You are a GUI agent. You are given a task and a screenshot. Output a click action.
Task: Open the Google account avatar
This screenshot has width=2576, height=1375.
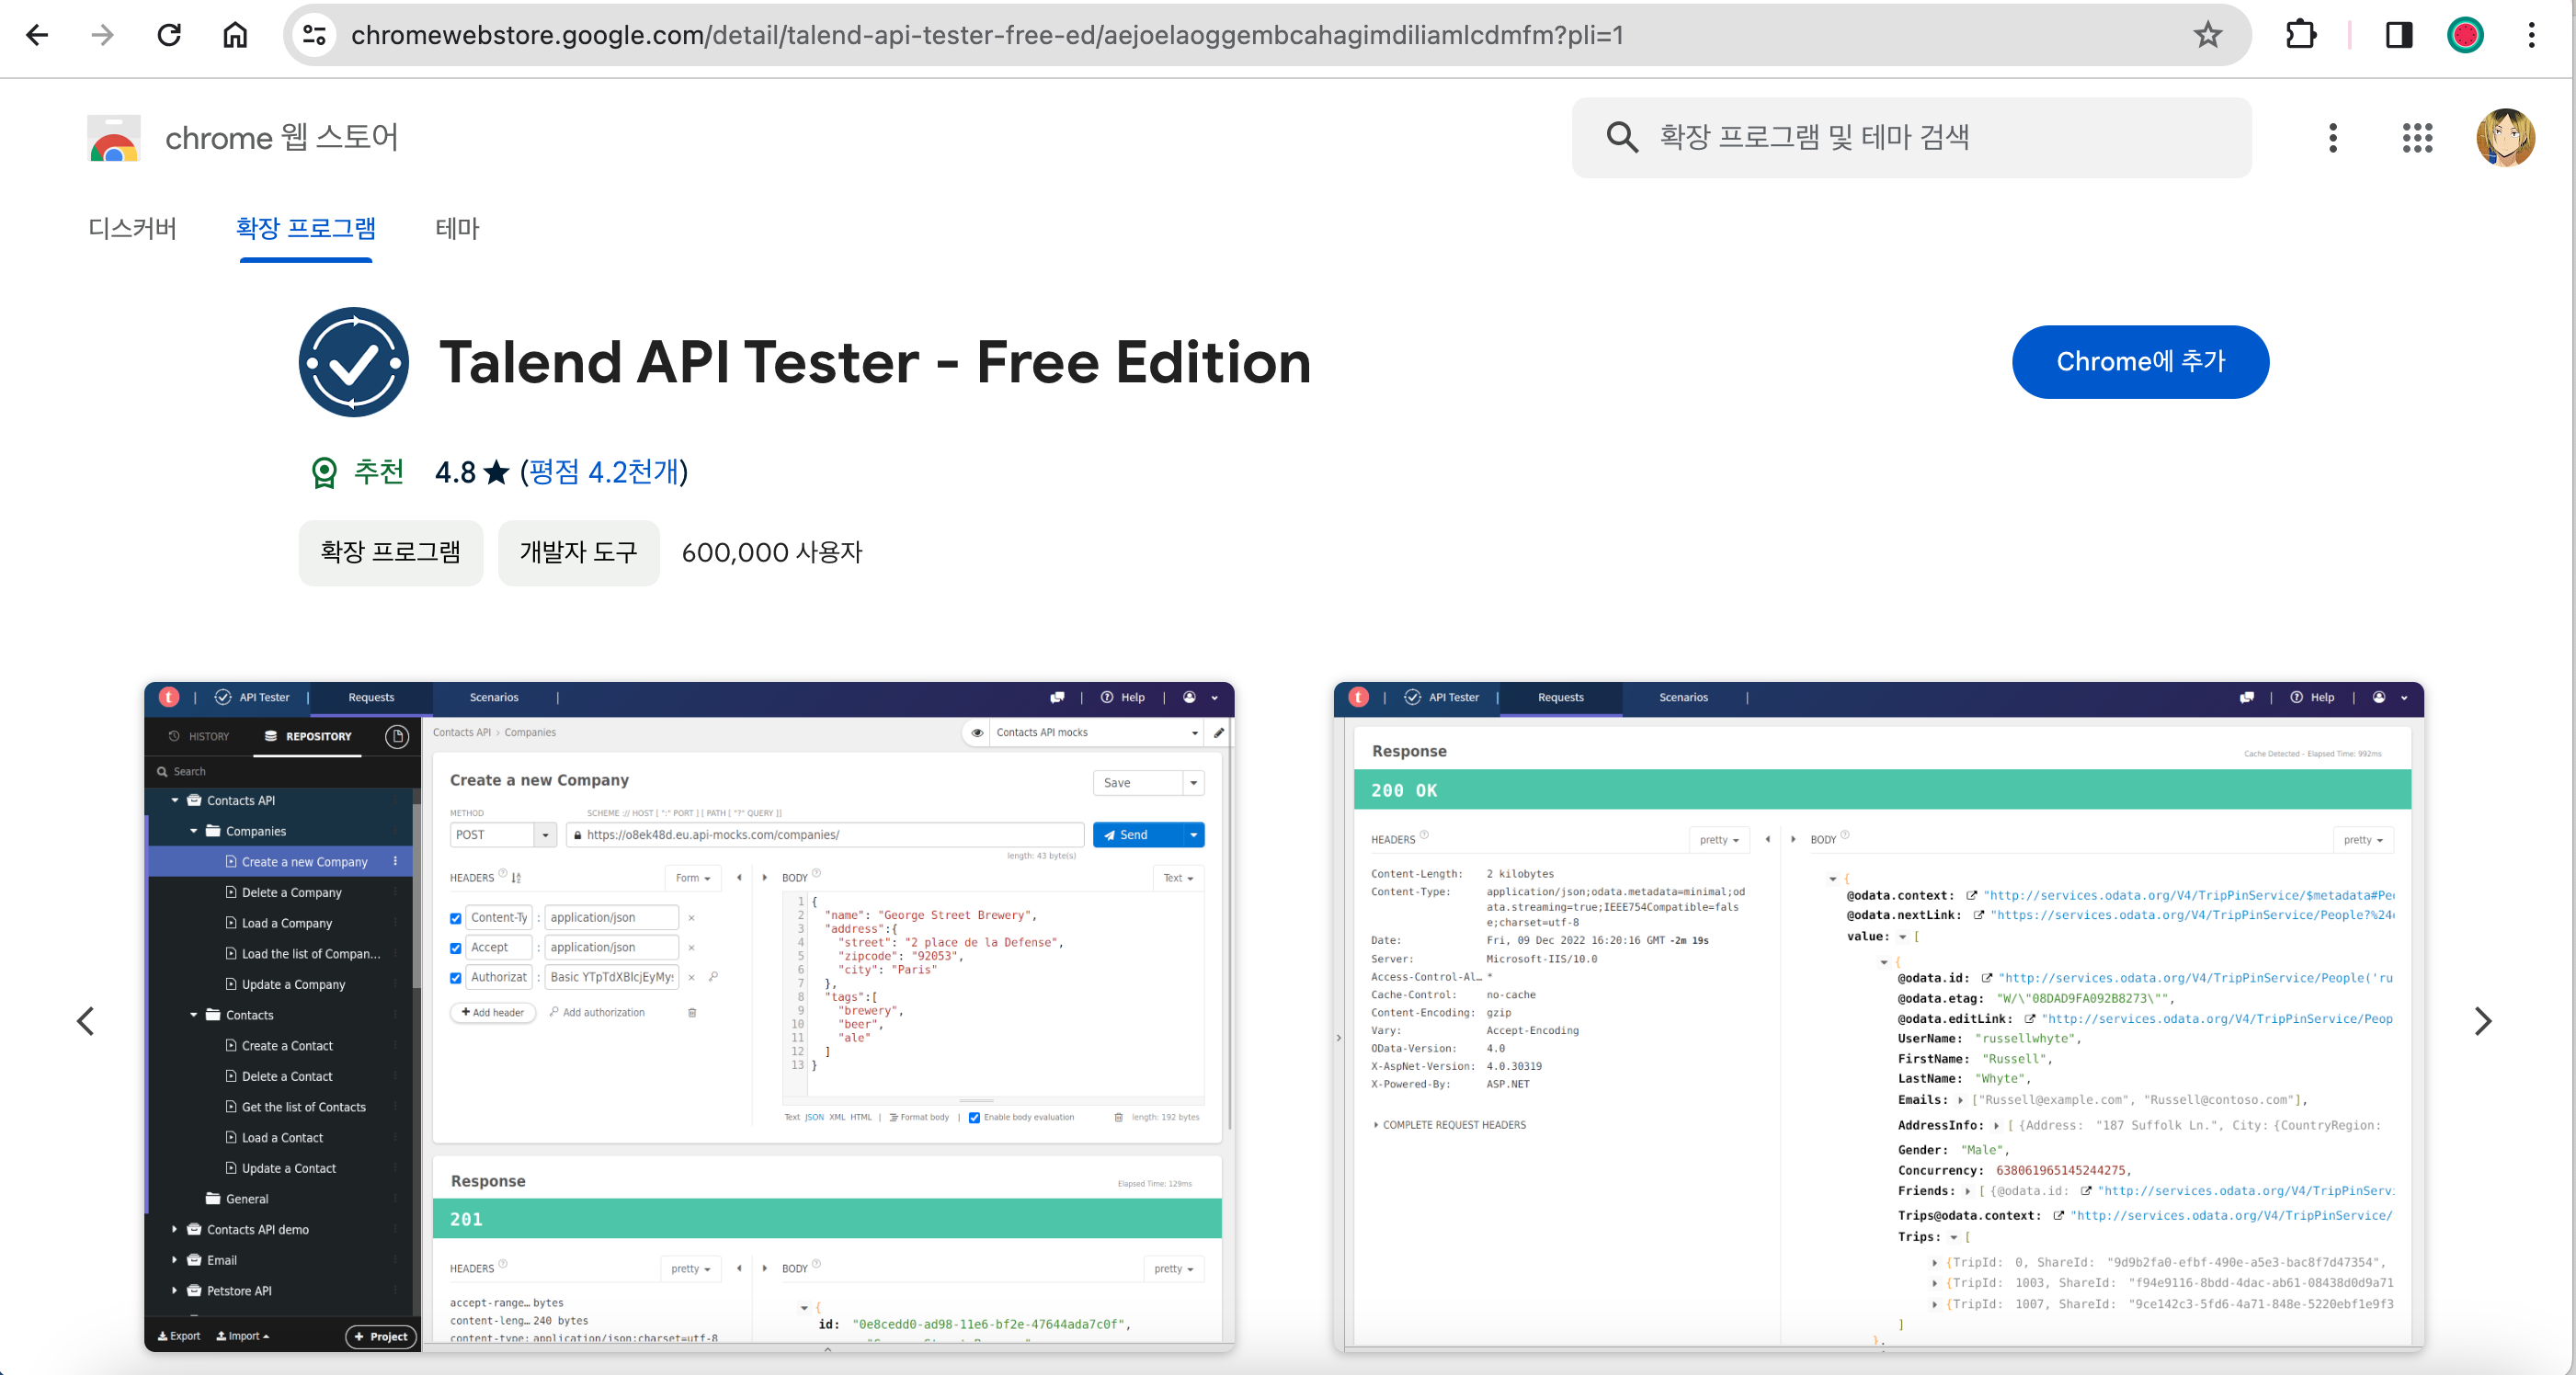click(2504, 137)
